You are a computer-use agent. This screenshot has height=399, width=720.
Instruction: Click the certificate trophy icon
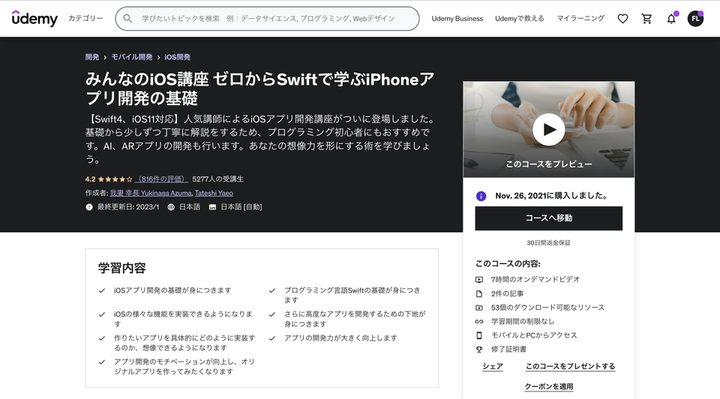pos(479,349)
